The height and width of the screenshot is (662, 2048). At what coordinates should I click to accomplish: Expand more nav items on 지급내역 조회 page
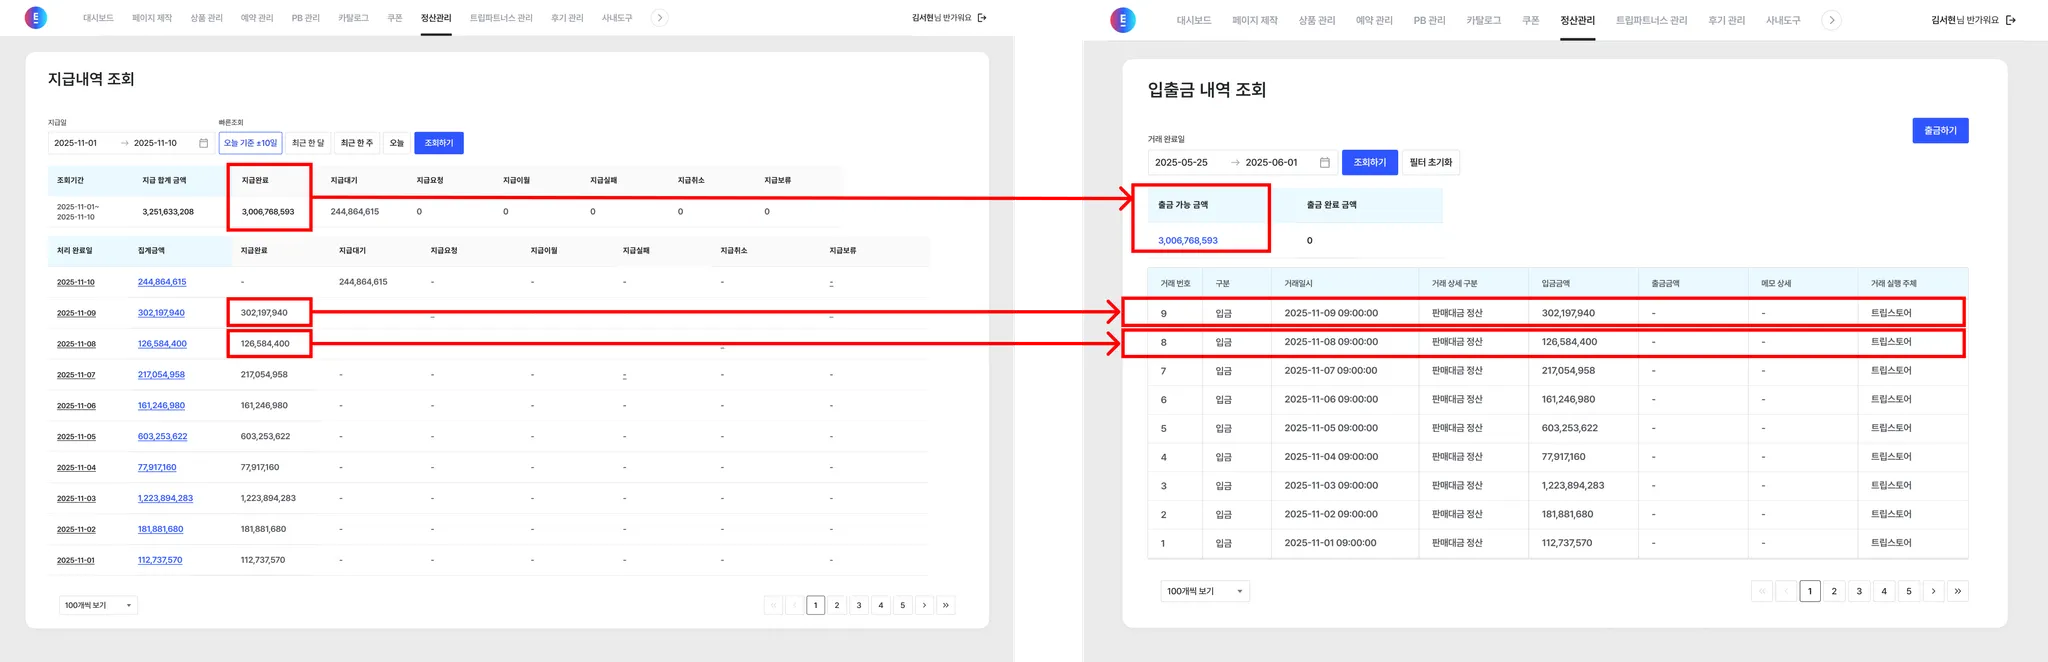point(659,18)
